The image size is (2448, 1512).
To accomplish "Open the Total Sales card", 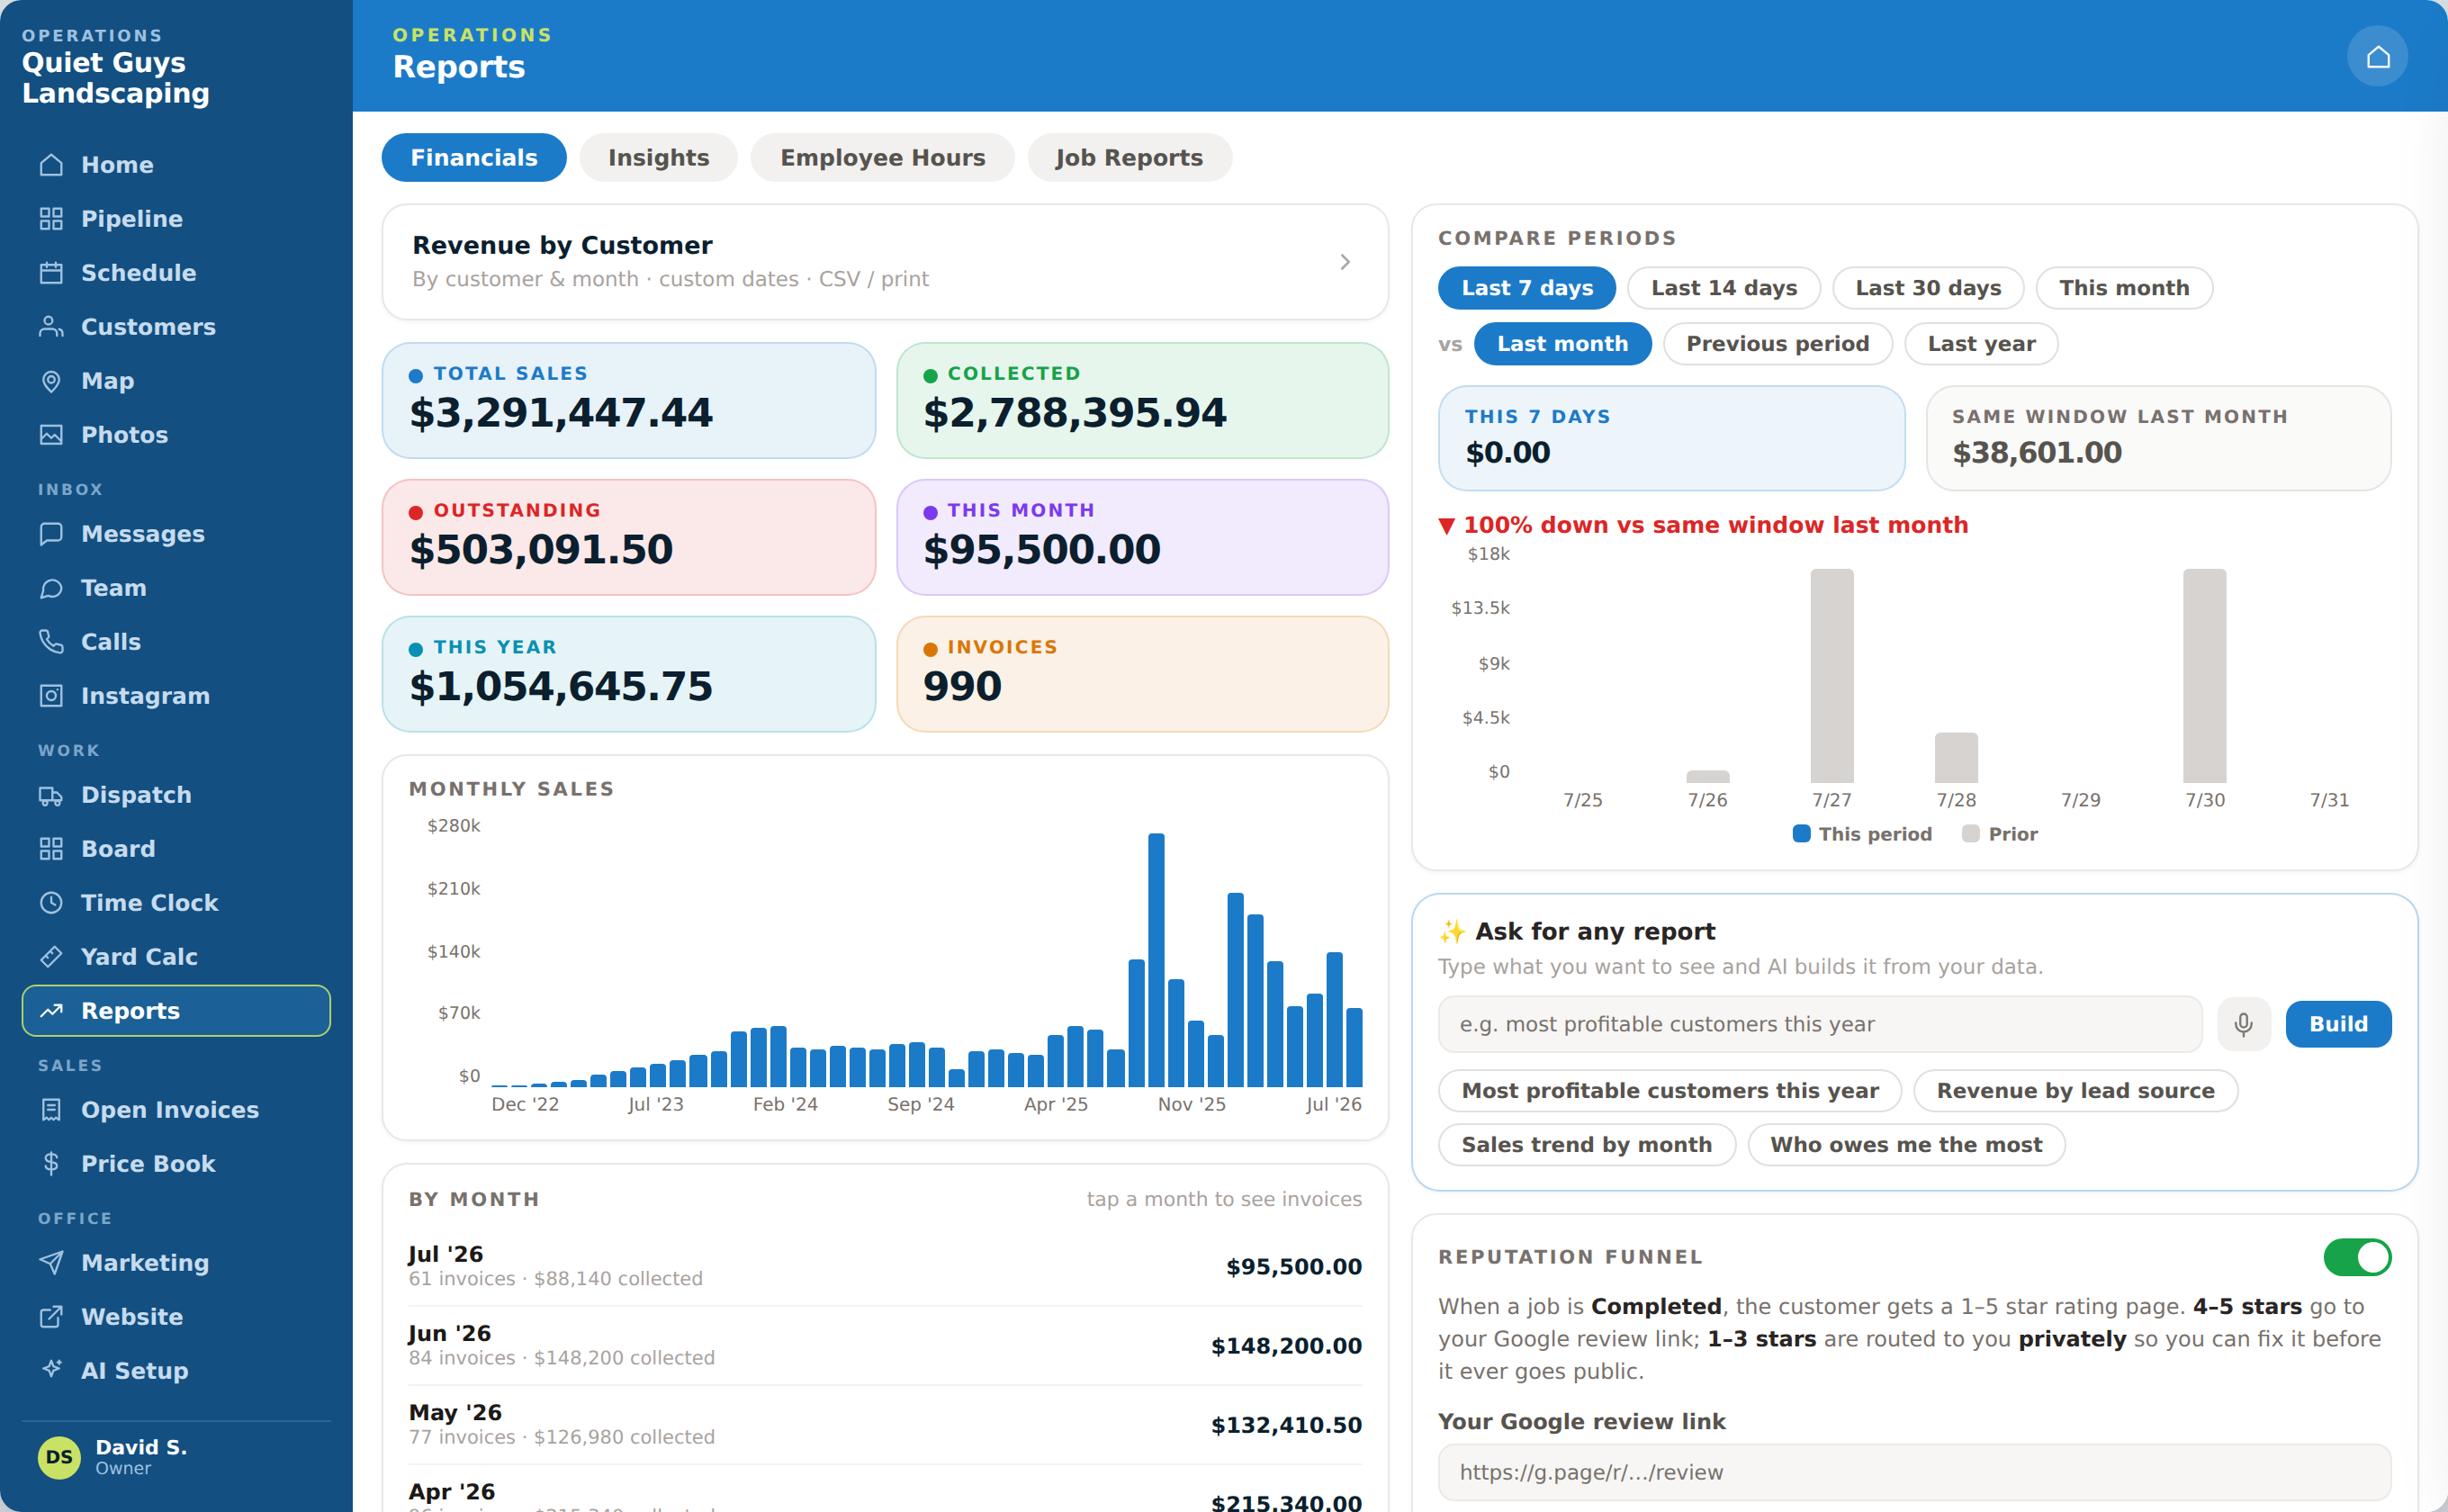I will [x=629, y=401].
